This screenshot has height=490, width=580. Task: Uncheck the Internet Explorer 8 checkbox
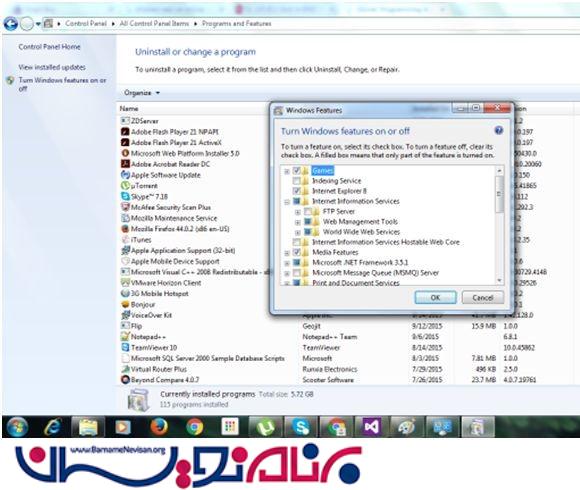click(296, 191)
